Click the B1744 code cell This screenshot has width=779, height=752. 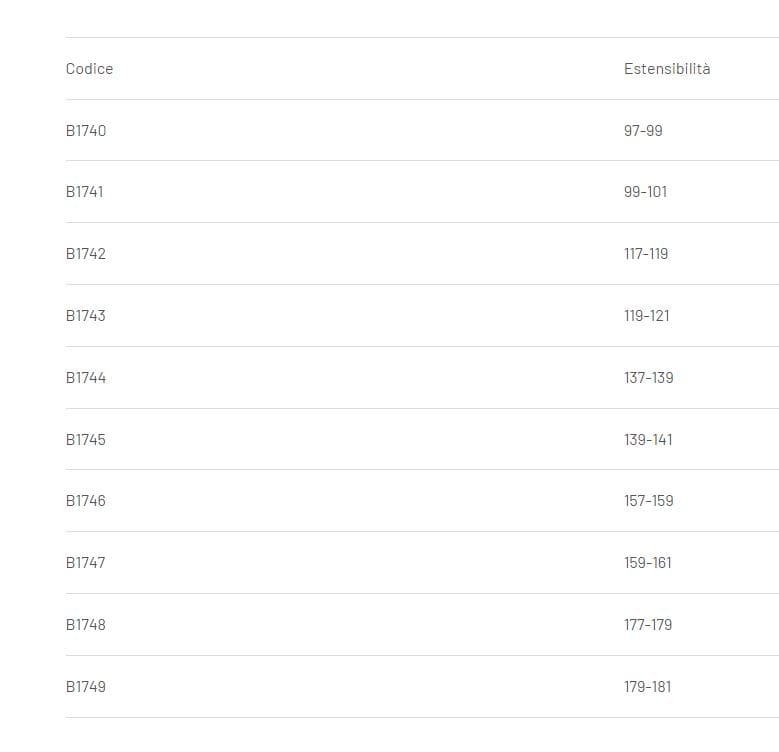click(x=86, y=378)
